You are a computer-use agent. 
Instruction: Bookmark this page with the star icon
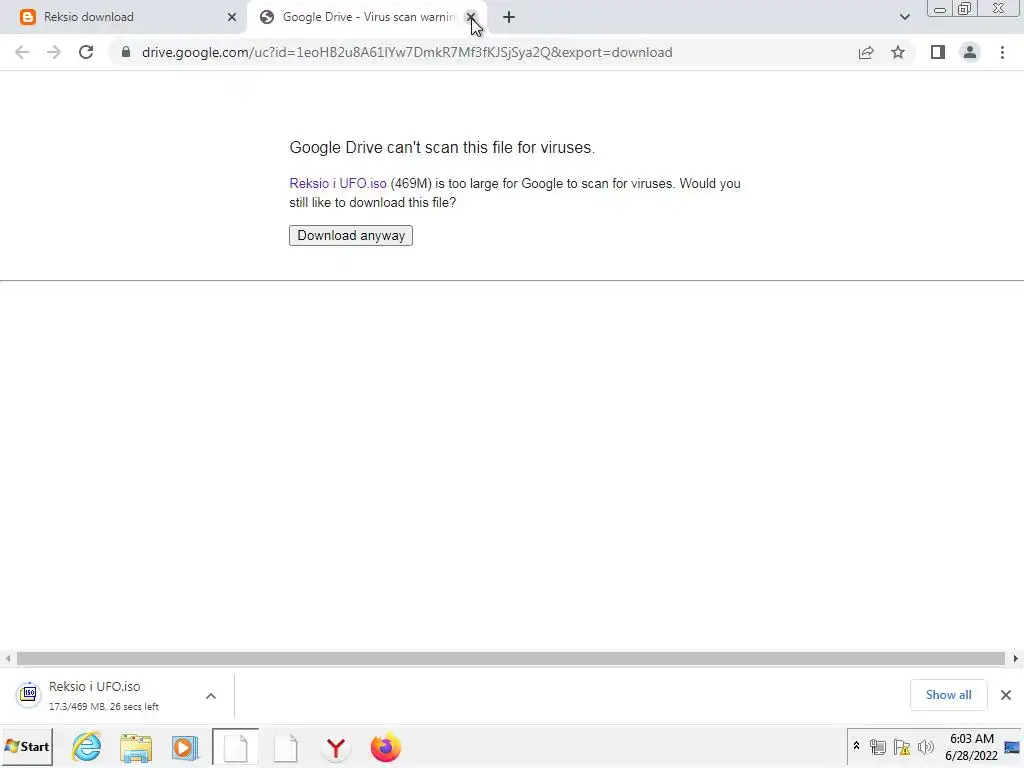898,52
